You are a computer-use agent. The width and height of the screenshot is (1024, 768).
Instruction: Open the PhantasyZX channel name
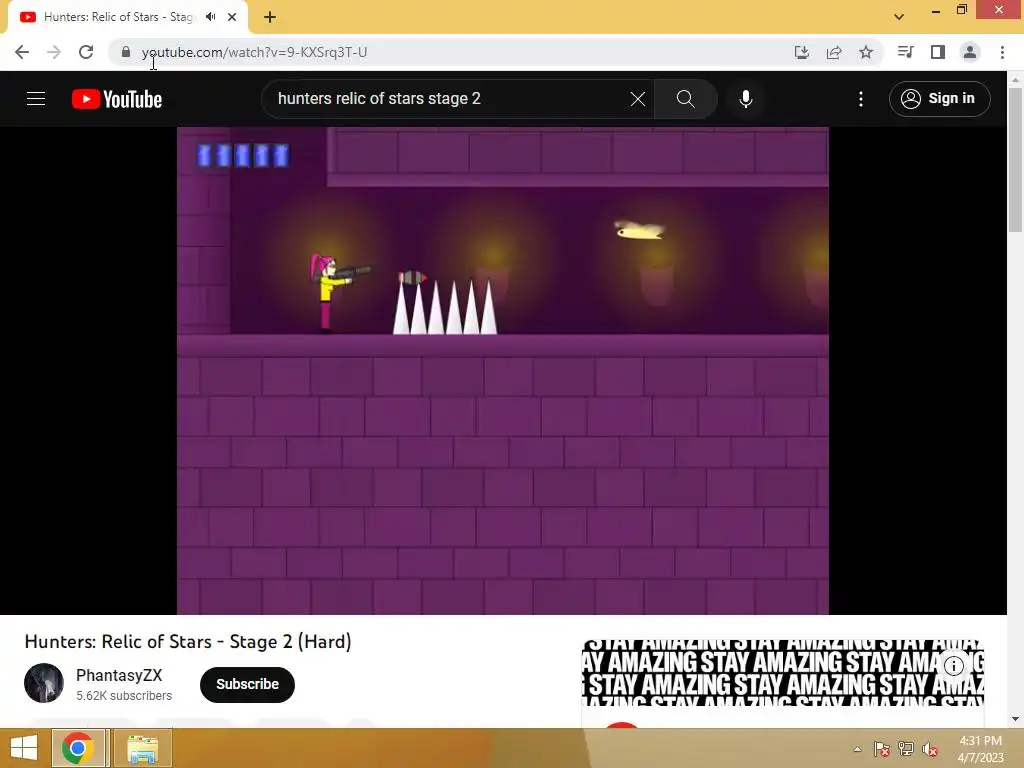119,675
